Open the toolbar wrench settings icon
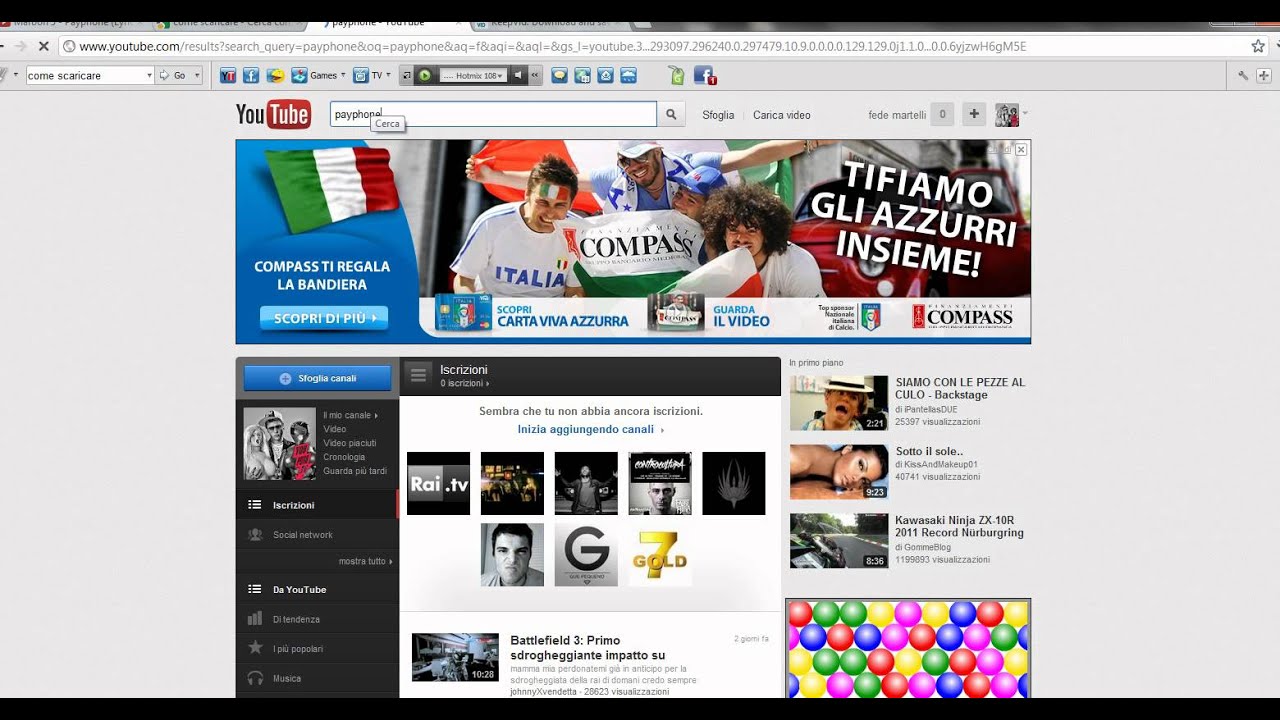 pos(1243,75)
